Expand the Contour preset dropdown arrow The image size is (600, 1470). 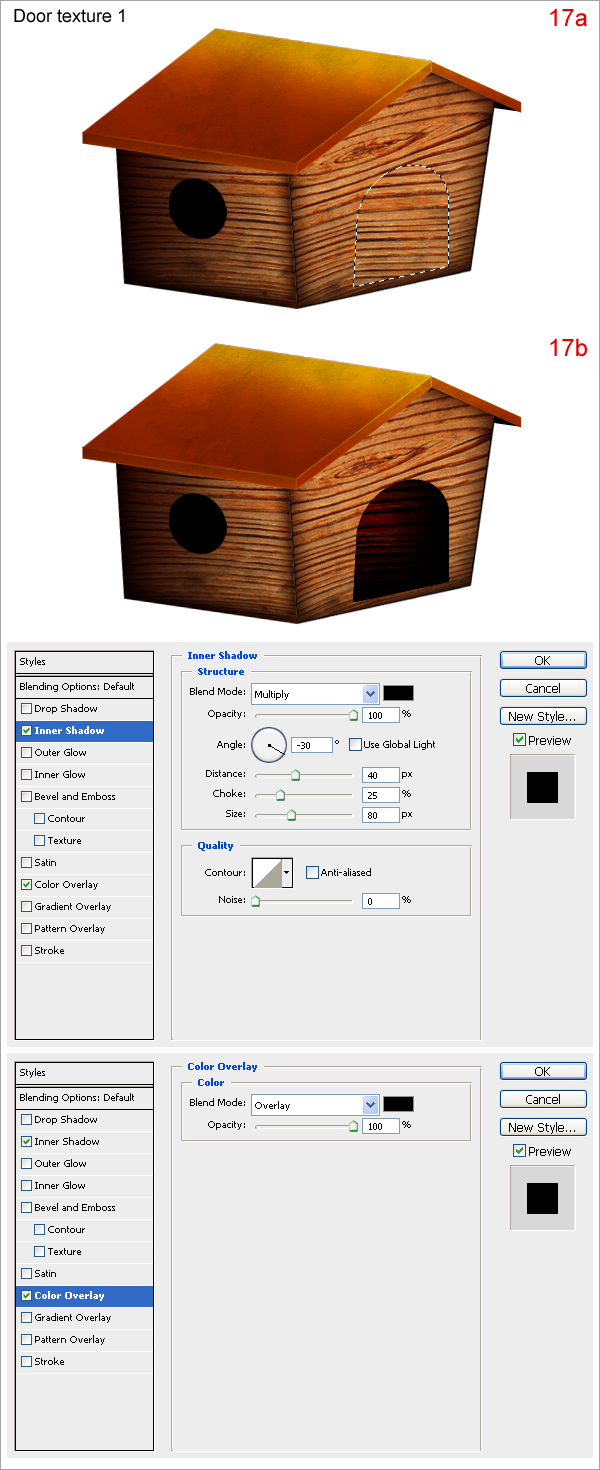[x=287, y=872]
